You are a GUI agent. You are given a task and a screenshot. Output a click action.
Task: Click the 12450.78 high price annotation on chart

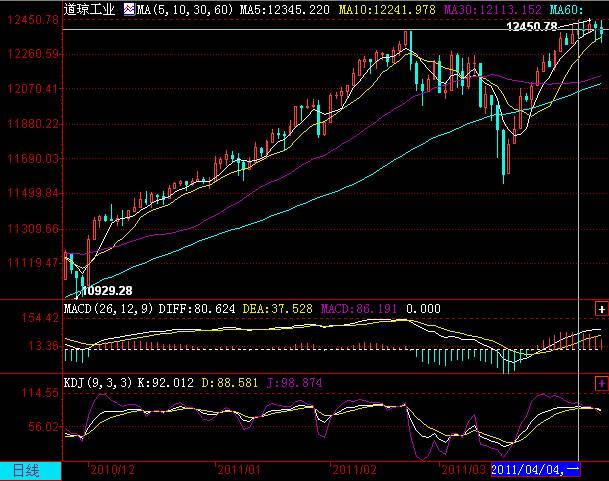532,26
